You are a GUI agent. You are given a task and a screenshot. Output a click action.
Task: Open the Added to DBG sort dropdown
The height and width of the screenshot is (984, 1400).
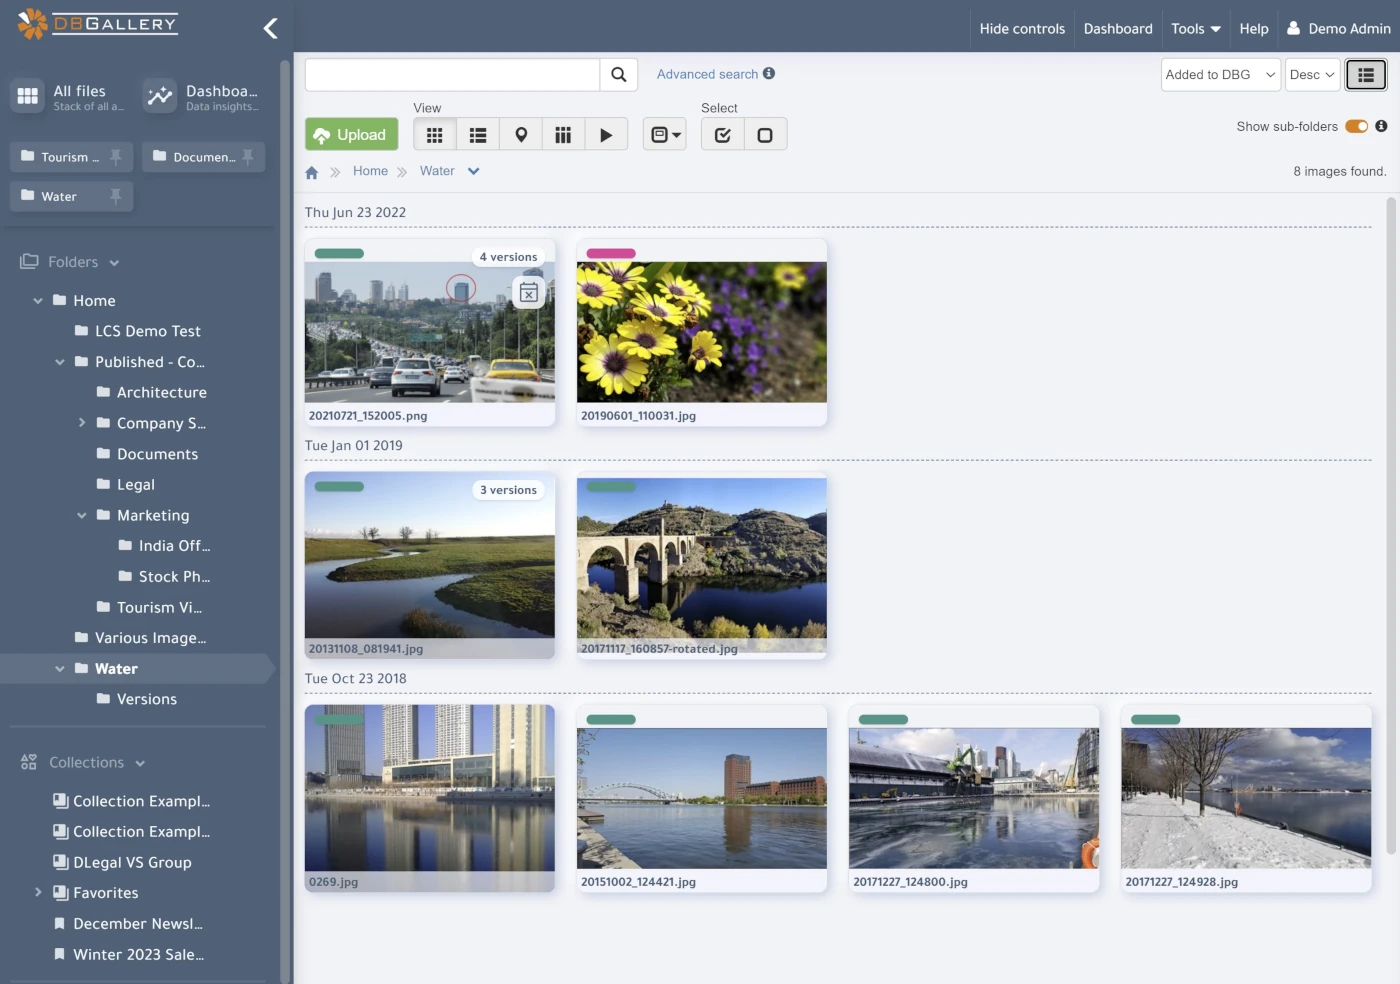click(x=1219, y=74)
